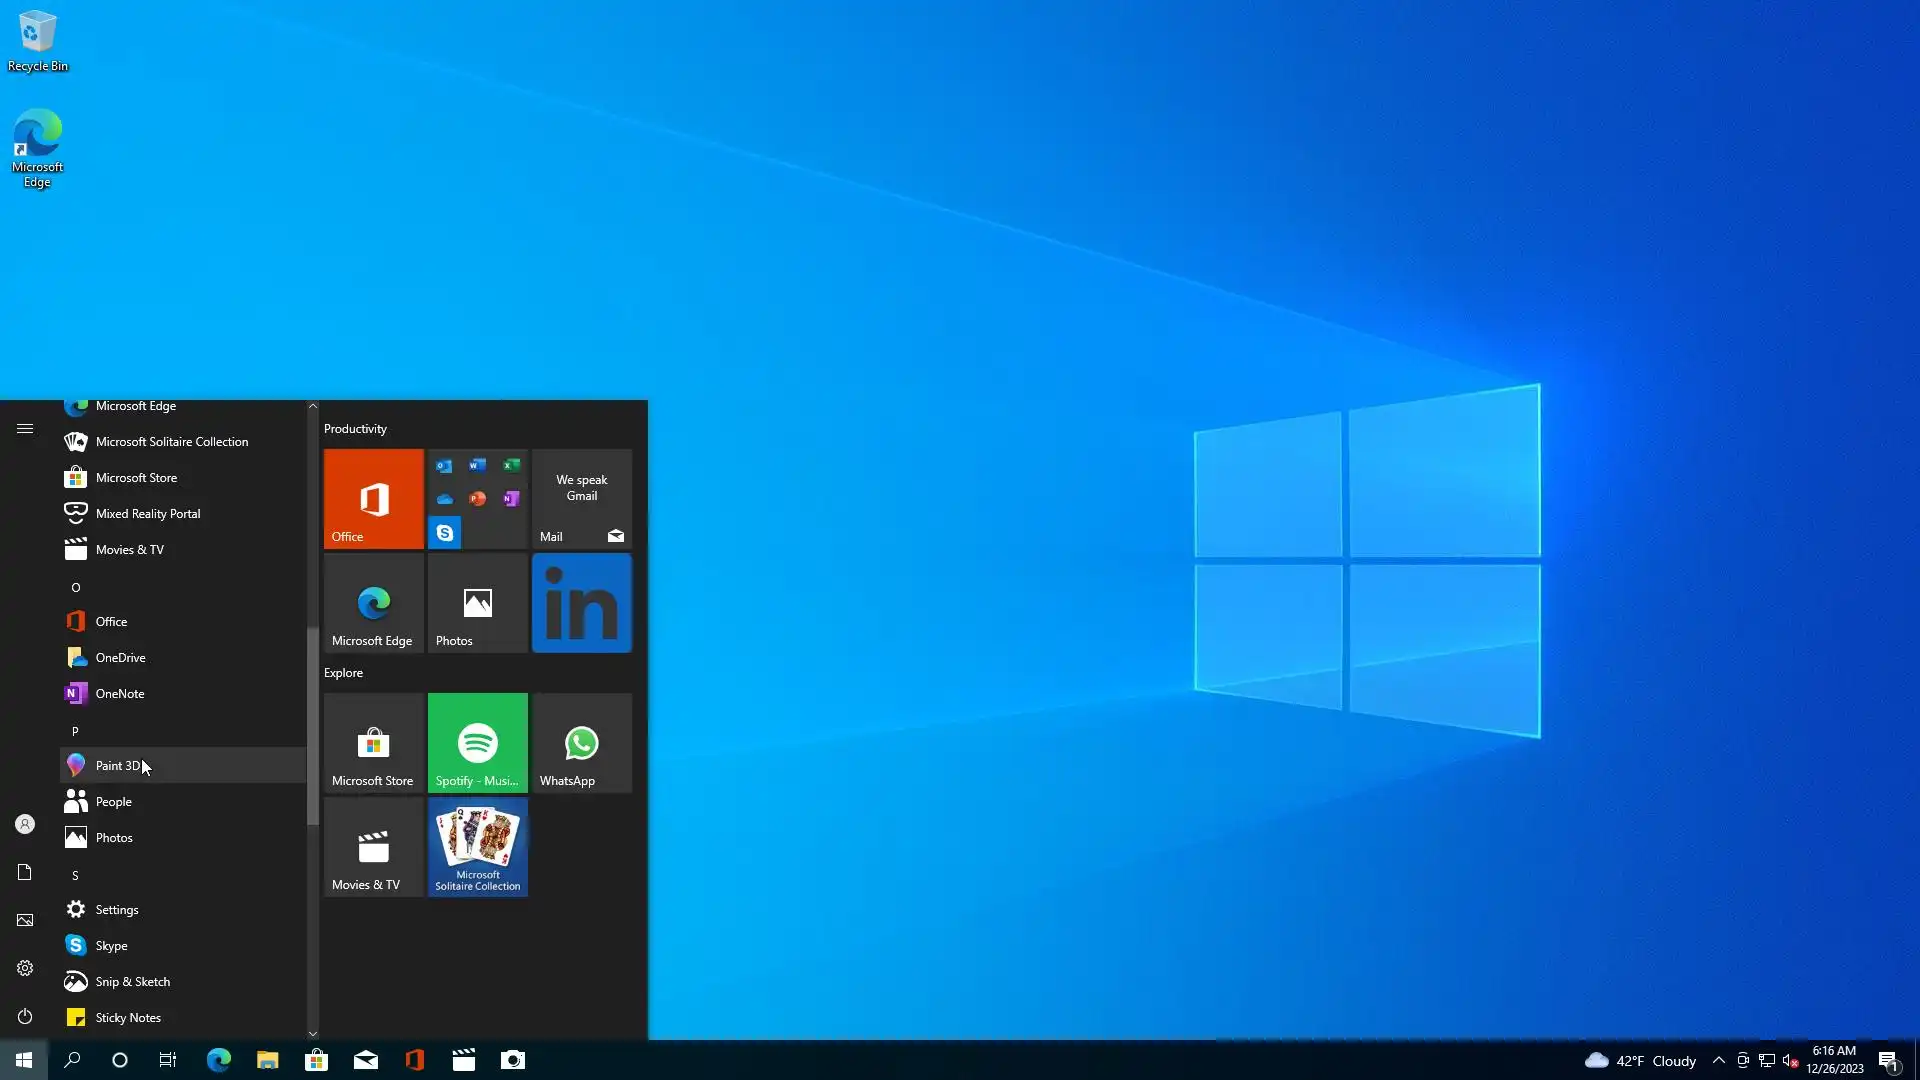Open Task View on the taskbar
Screen dimensions: 1920x1080
point(168,1060)
